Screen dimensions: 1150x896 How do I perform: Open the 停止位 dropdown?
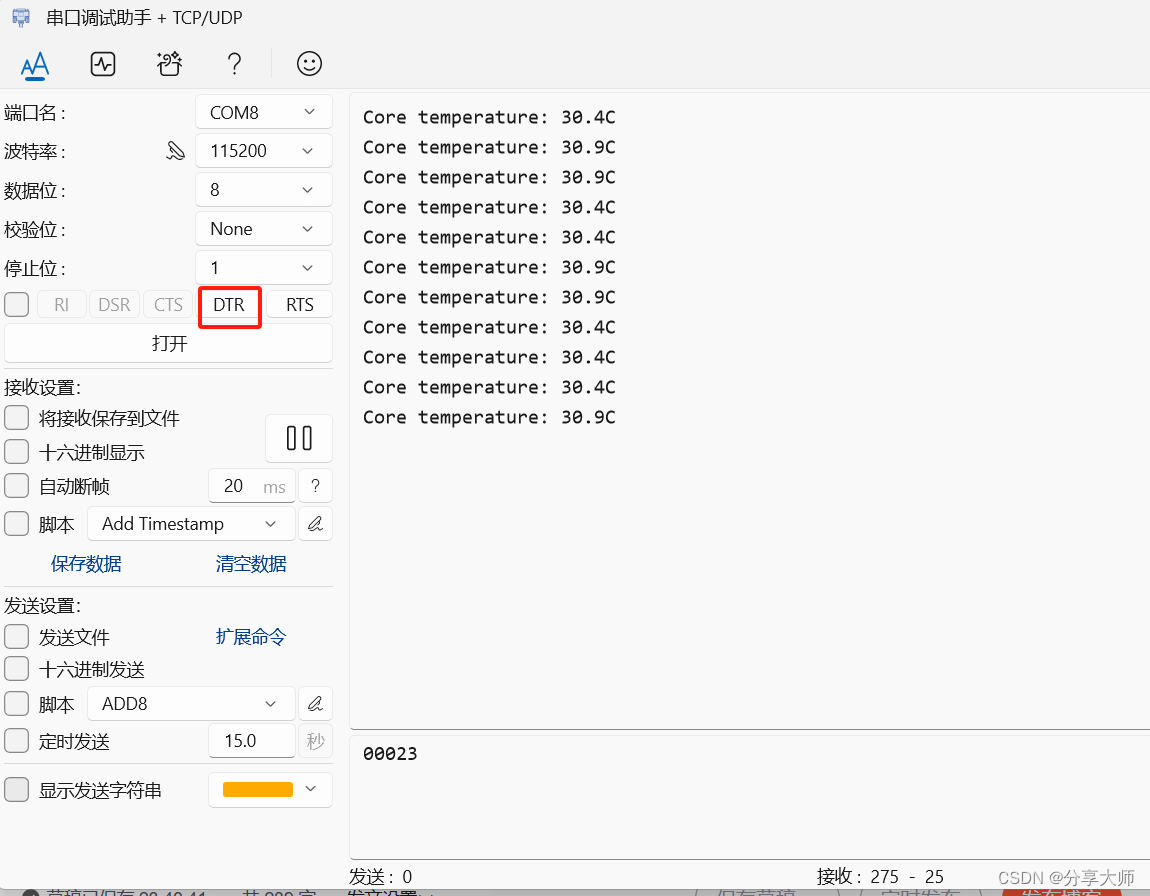tap(263, 267)
